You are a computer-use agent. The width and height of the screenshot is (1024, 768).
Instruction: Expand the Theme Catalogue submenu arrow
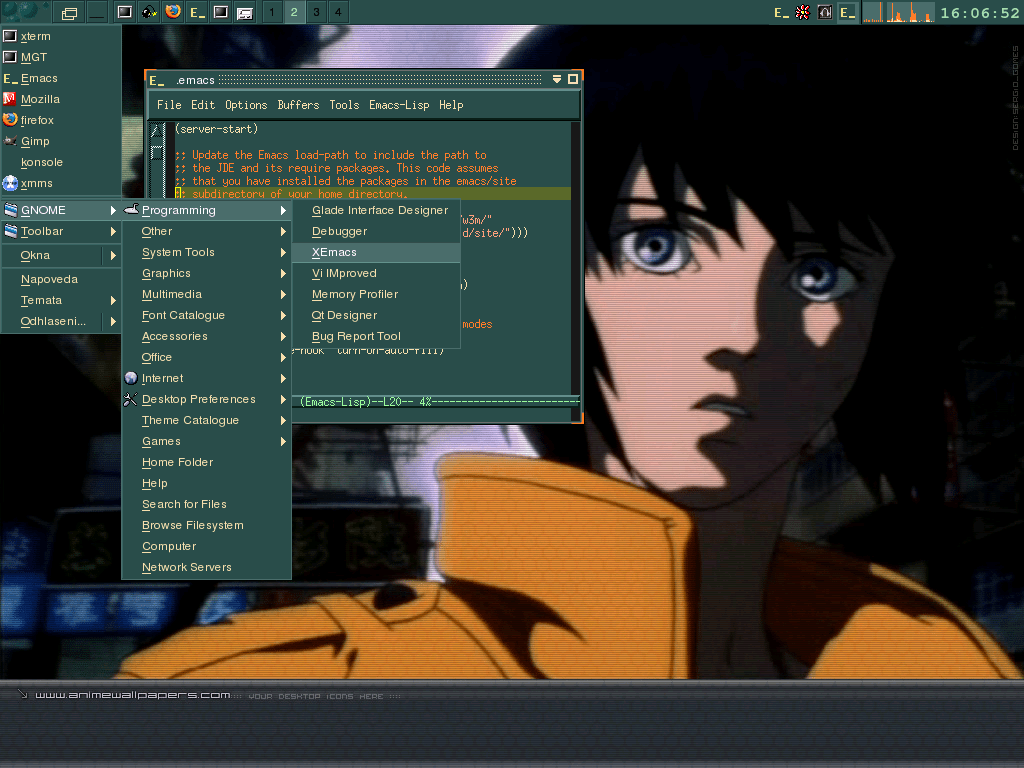tap(283, 420)
